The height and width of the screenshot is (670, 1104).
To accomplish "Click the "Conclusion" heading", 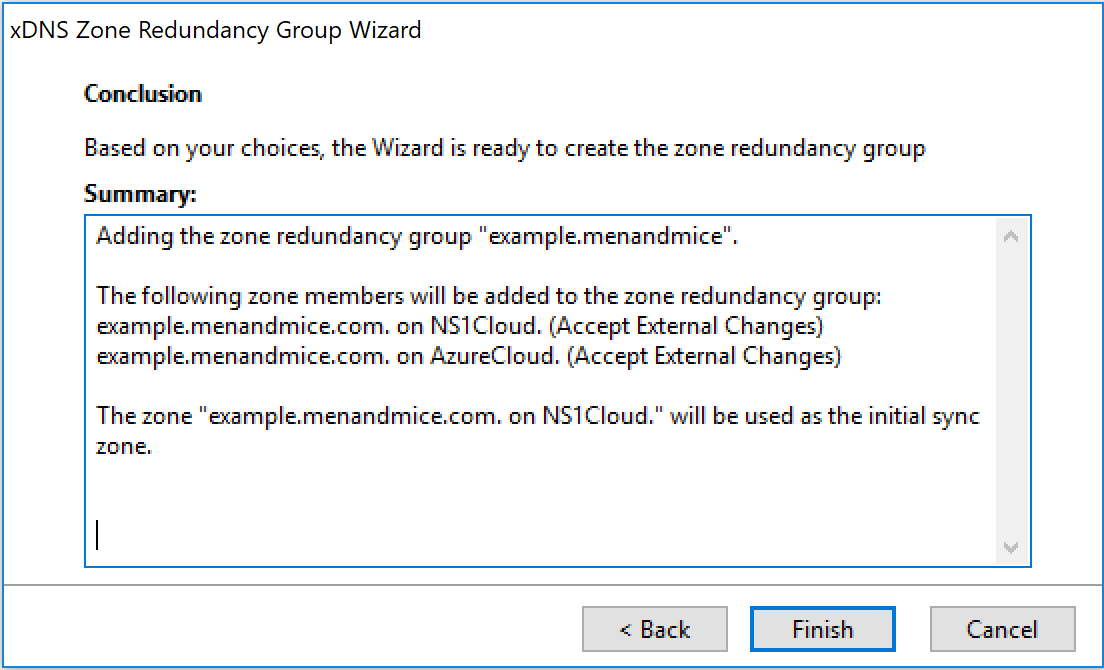I will pyautogui.click(x=143, y=94).
